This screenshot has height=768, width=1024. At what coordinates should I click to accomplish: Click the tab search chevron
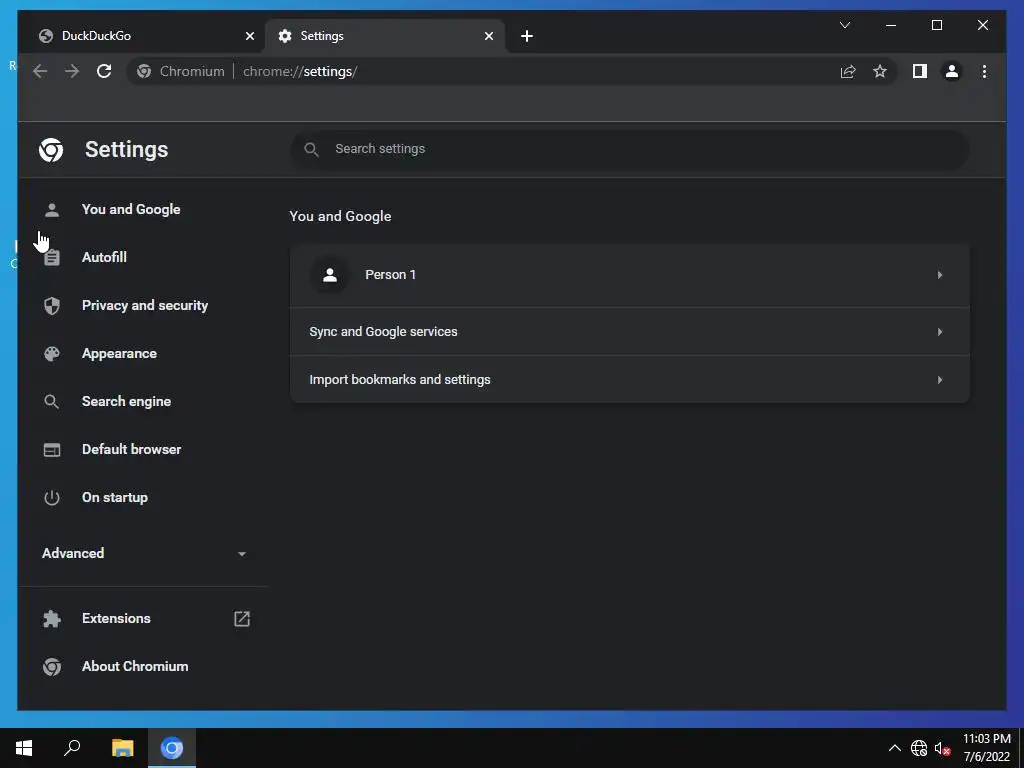(844, 25)
